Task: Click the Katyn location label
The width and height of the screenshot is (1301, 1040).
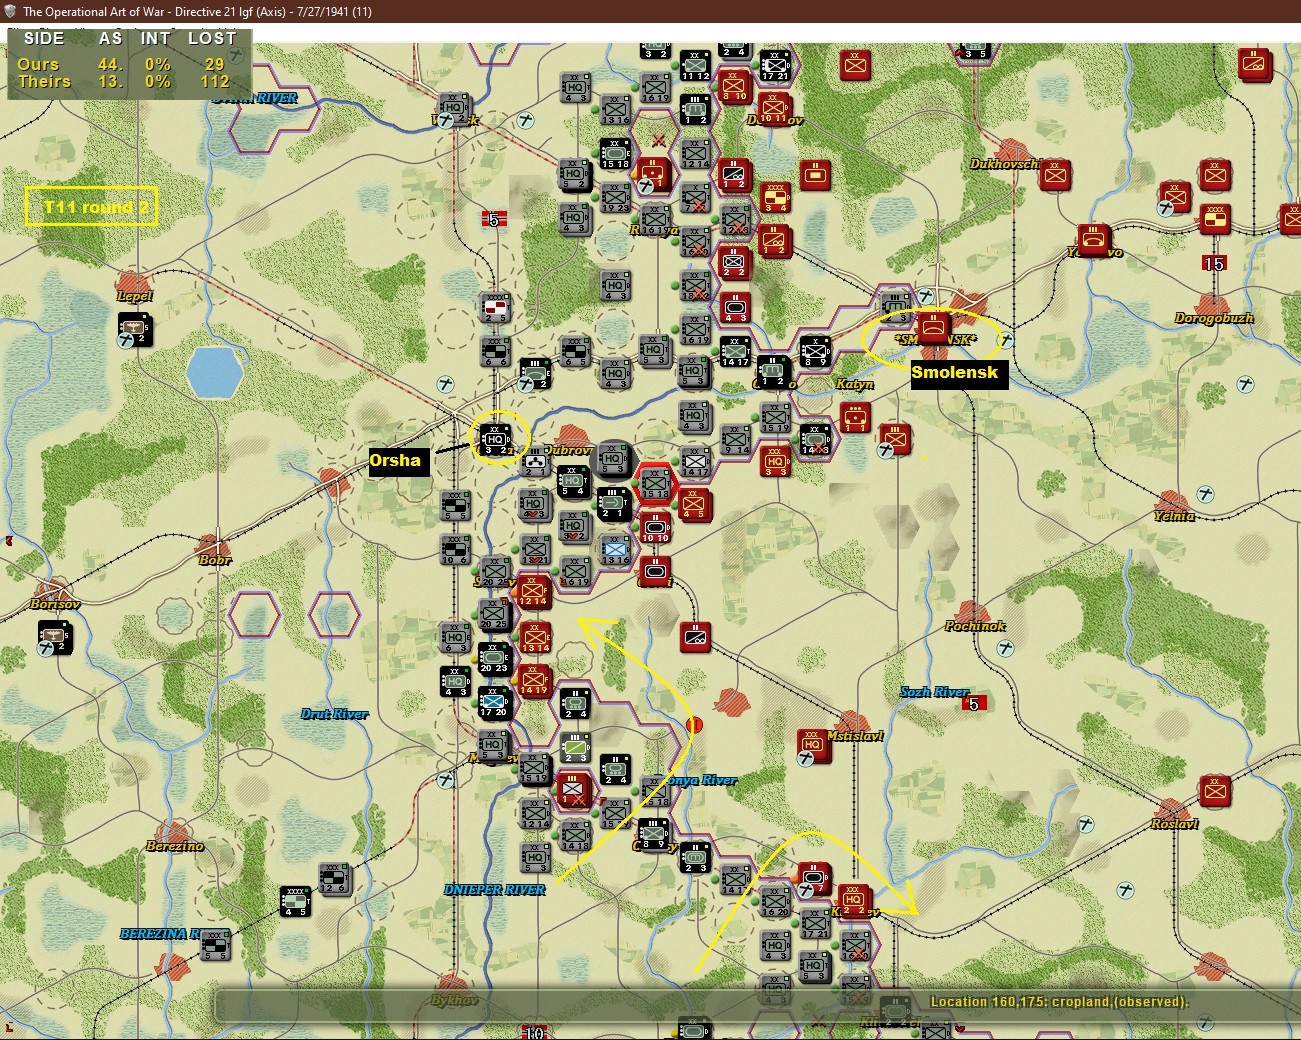Action: pyautogui.click(x=854, y=384)
